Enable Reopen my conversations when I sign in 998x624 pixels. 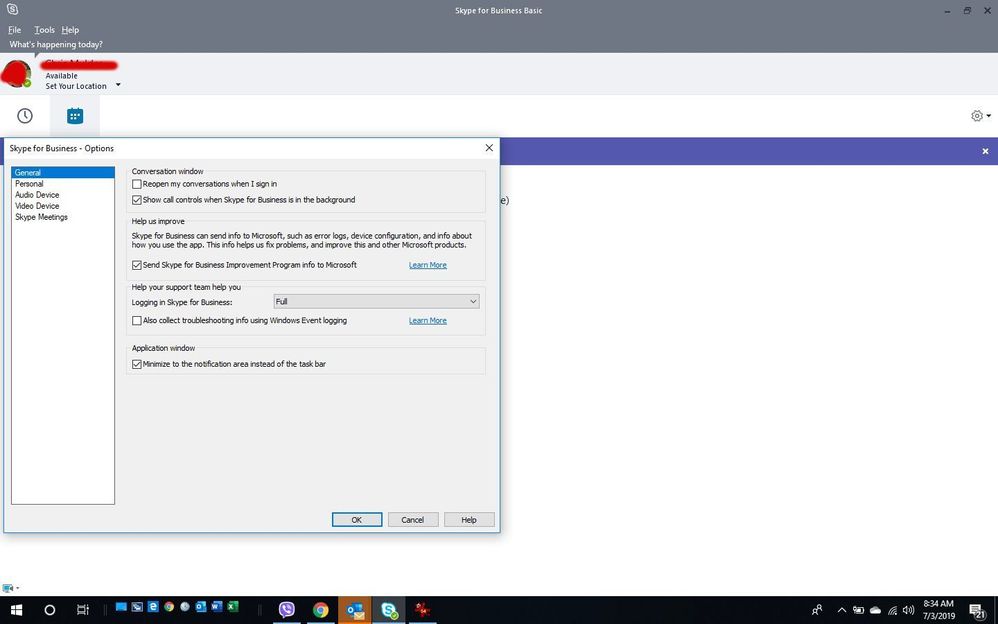click(x=137, y=184)
